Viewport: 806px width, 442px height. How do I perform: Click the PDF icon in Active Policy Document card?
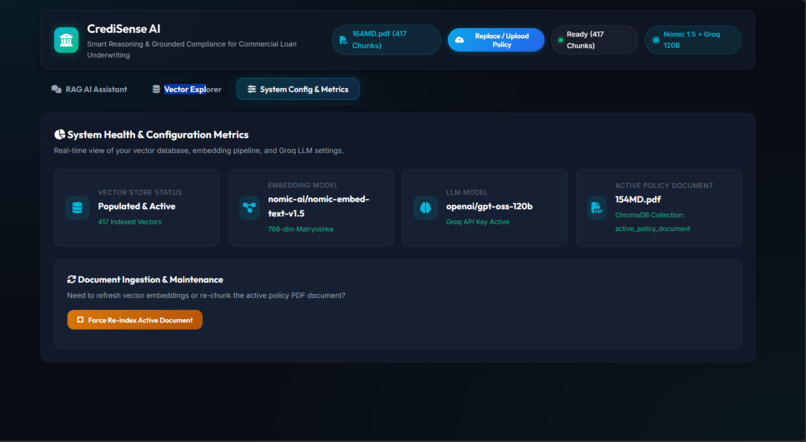tap(596, 208)
